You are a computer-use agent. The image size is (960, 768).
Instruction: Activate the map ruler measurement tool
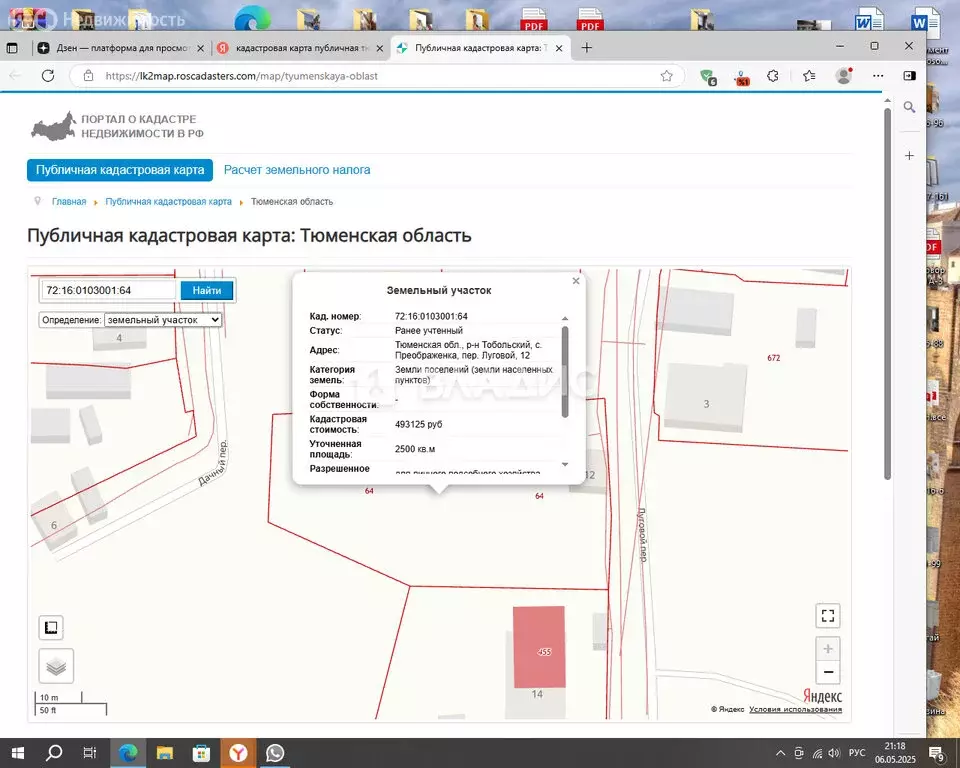click(x=51, y=628)
